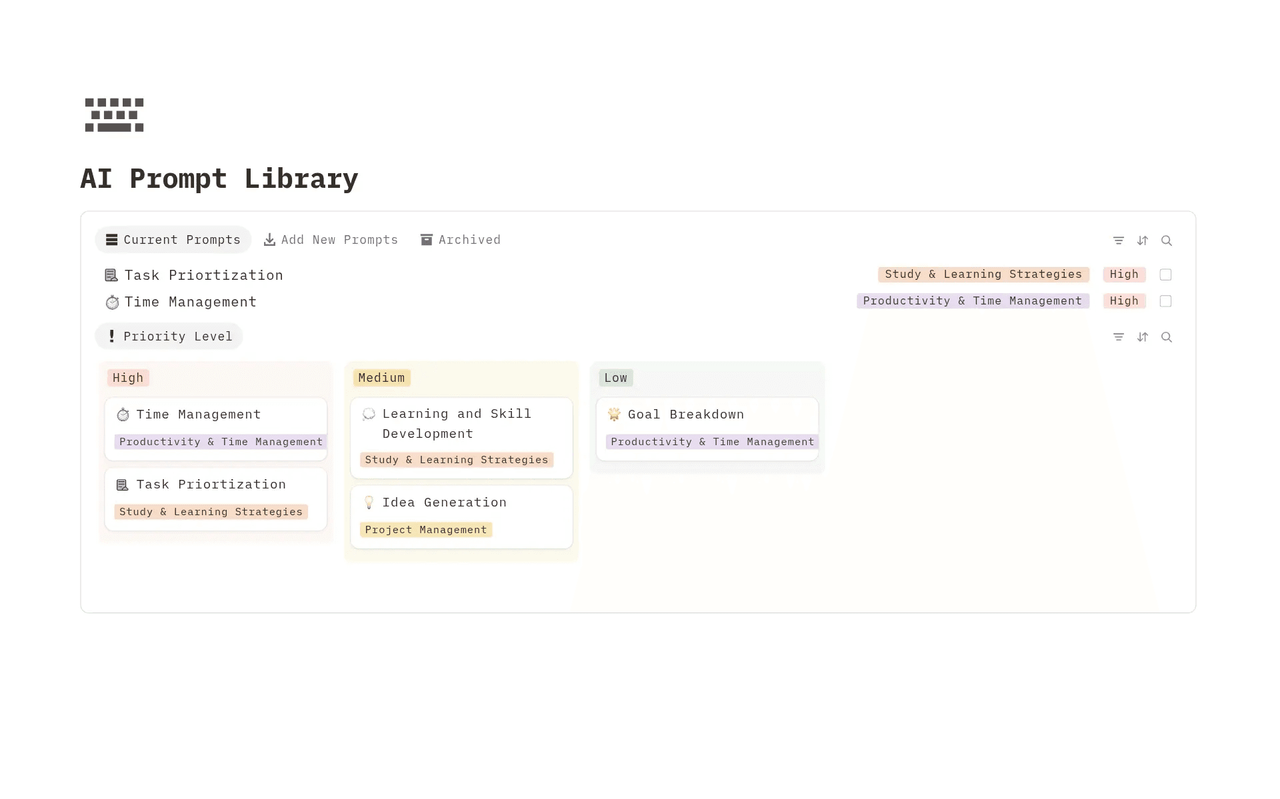Click stopwatch icon on Time Management card
This screenshot has height=799, width=1280.
click(123, 415)
